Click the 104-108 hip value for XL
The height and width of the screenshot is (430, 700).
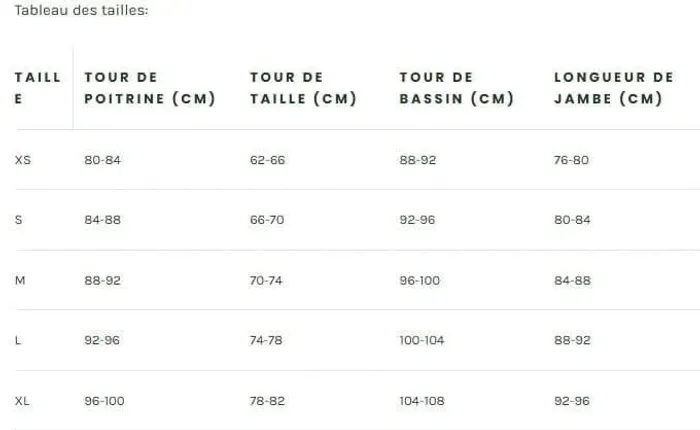pos(422,401)
